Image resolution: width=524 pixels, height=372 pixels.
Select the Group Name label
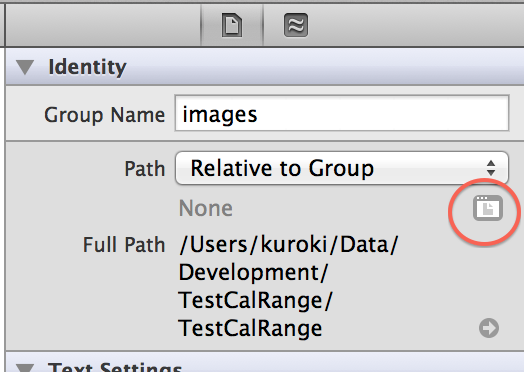(x=105, y=115)
